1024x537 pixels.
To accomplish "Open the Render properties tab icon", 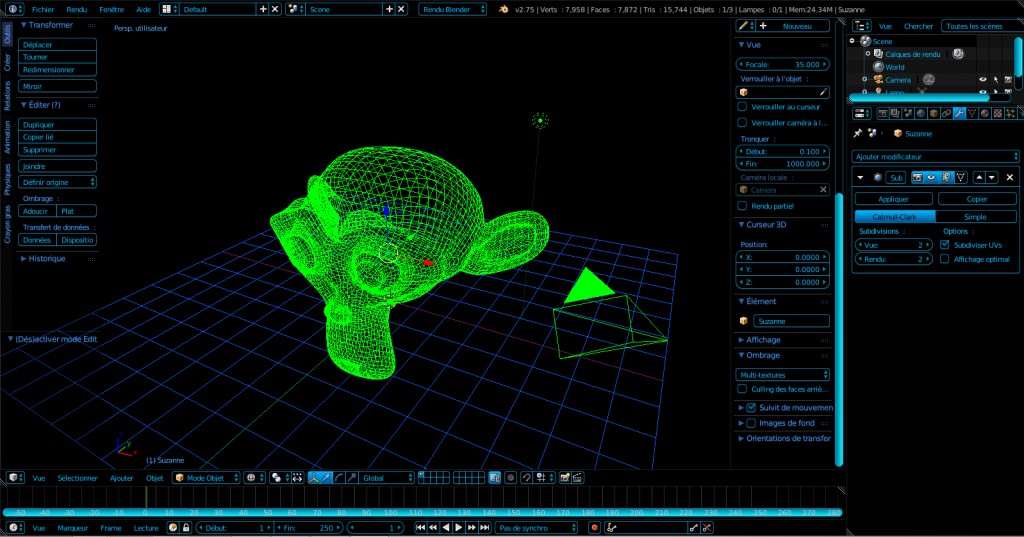I will (883, 113).
